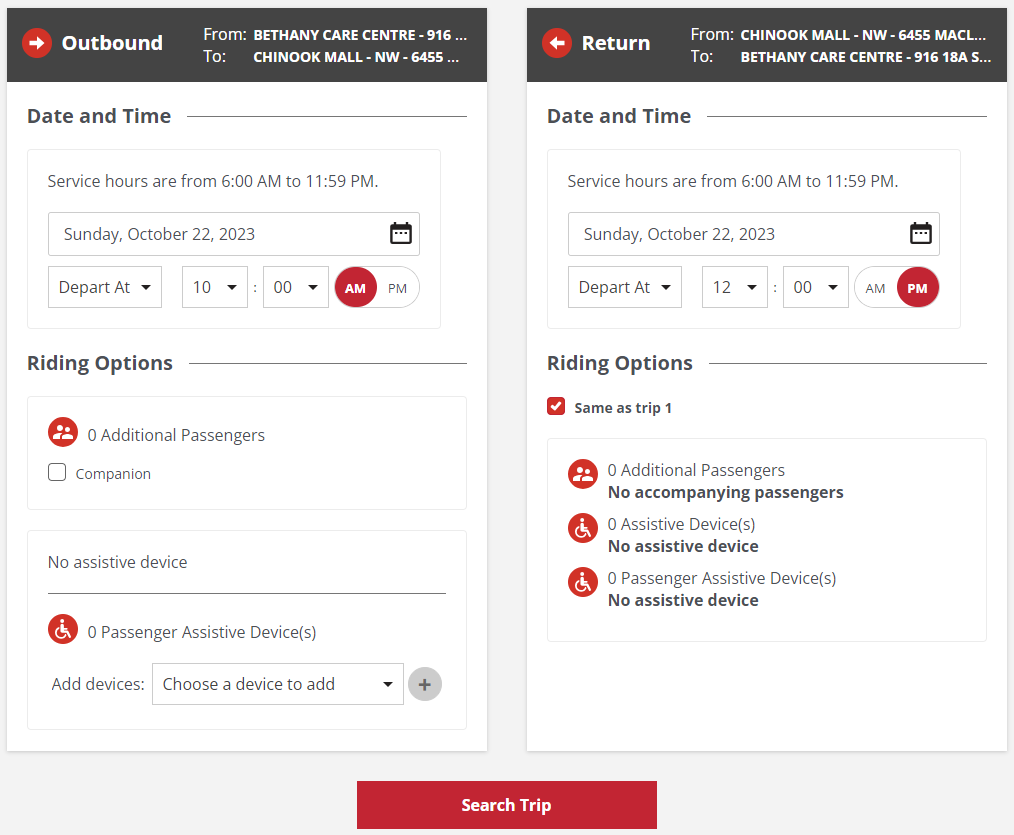This screenshot has height=835, width=1014.
Task: Switch Return time to AM
Action: (875, 288)
